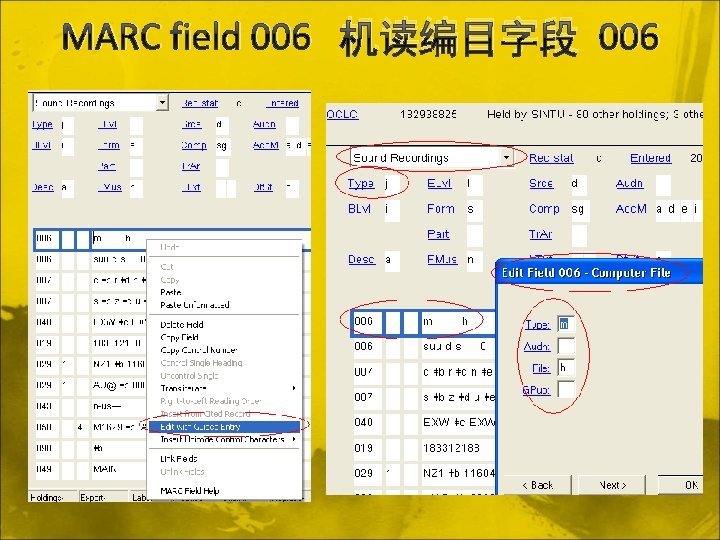Choose MARC Field Help in context menu
The image size is (720, 540).
(x=224, y=491)
